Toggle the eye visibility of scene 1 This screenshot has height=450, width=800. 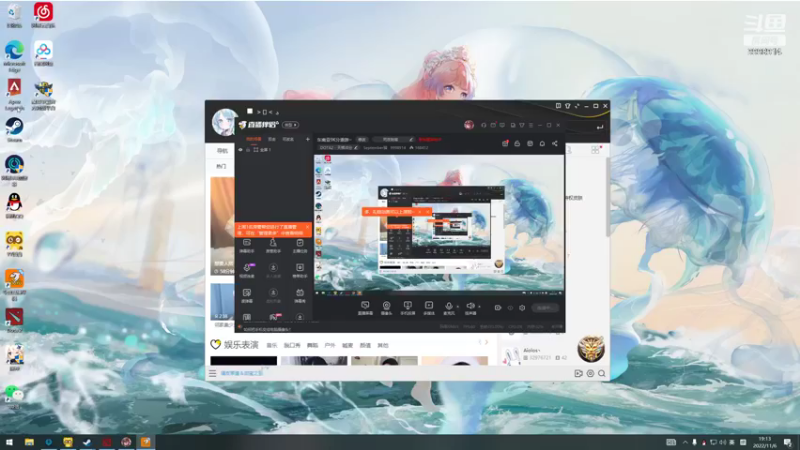click(x=240, y=149)
